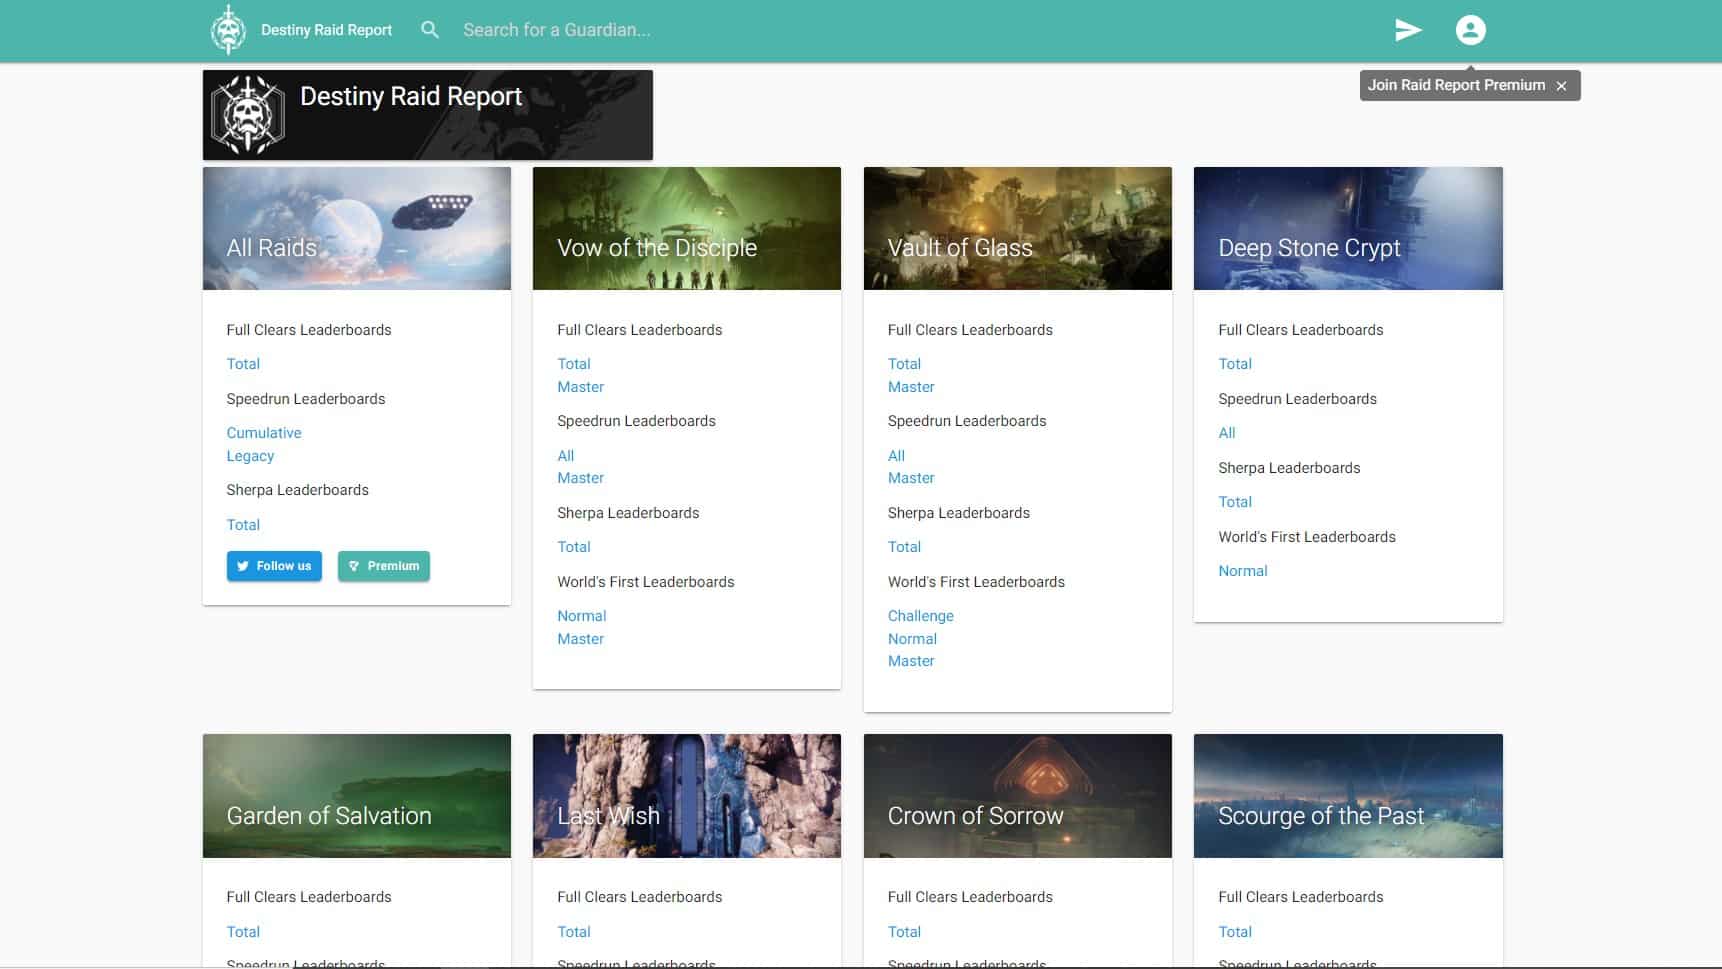This screenshot has width=1722, height=969.
Task: Open All Raids Full Clears Total leaderboard
Action: [243, 364]
